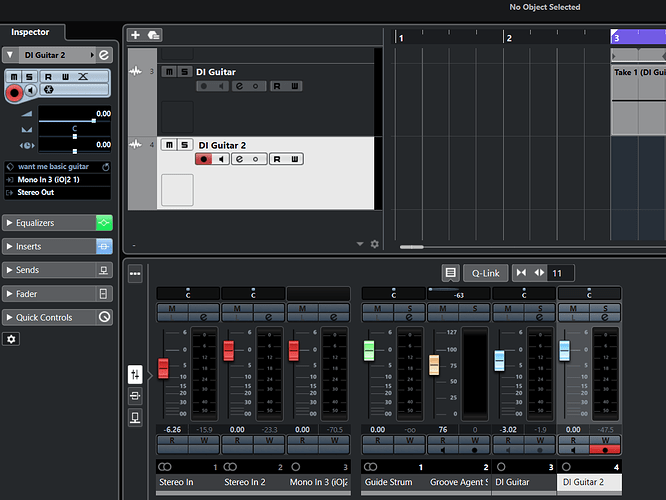
Task: Toggle Read automation on DI Guitar 2 track
Action: click(277, 159)
